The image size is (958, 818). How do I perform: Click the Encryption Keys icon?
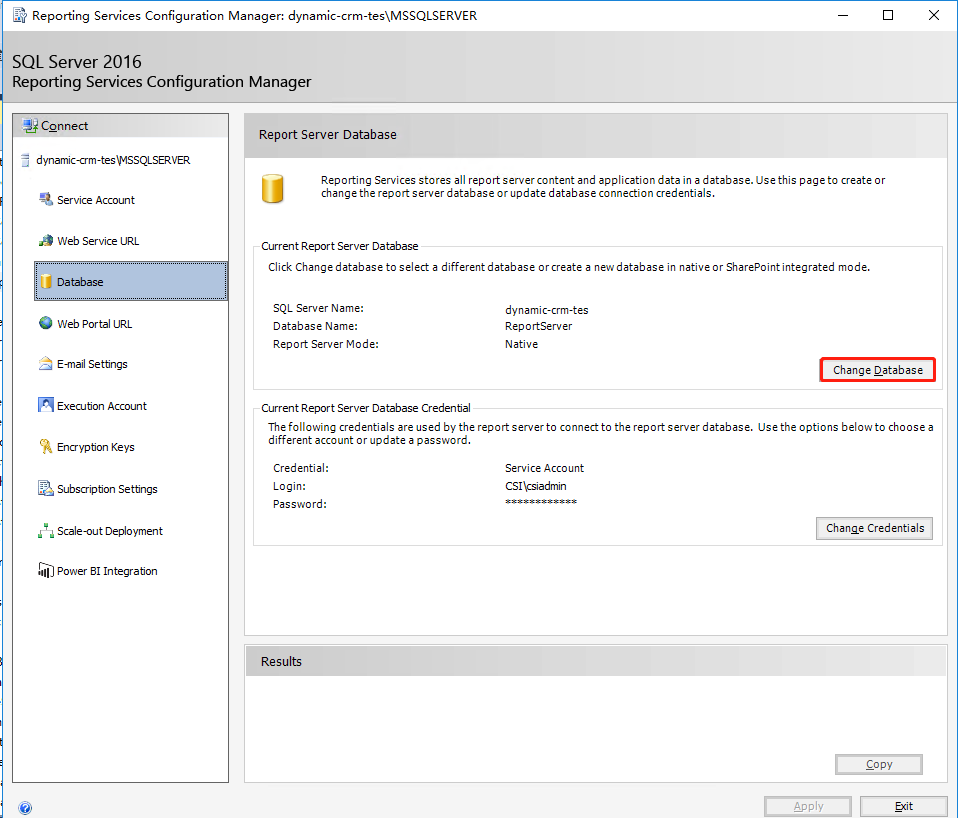point(46,447)
